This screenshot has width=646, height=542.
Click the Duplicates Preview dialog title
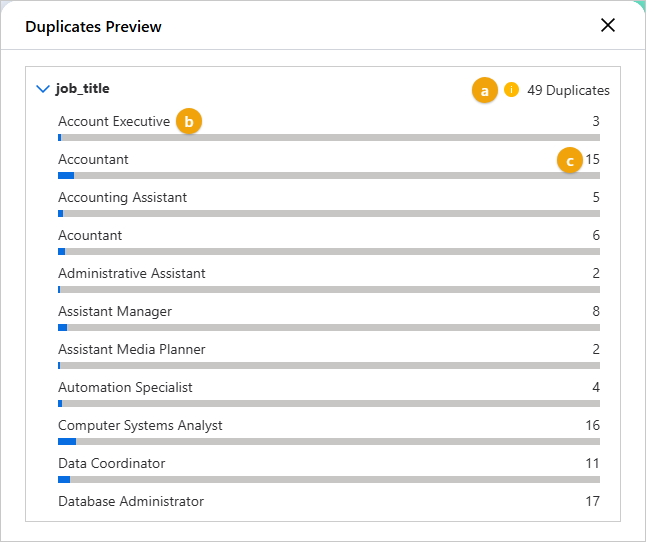click(93, 27)
